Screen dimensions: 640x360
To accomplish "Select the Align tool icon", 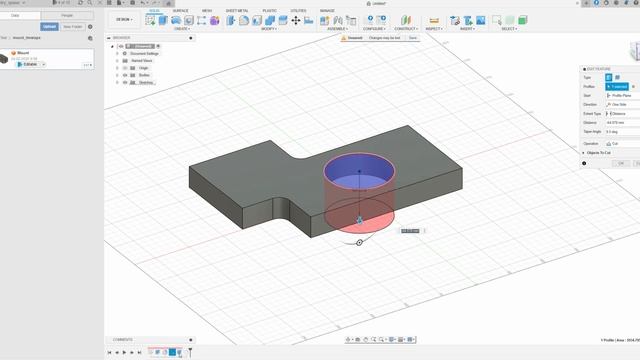I will pyautogui.click(x=309, y=20).
